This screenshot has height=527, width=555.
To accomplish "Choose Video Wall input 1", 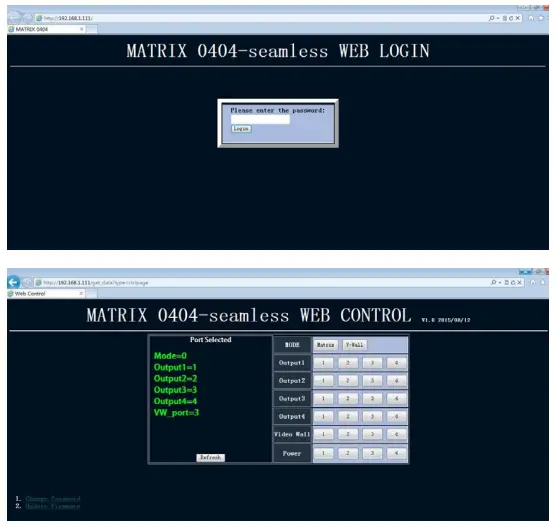I will click(323, 434).
